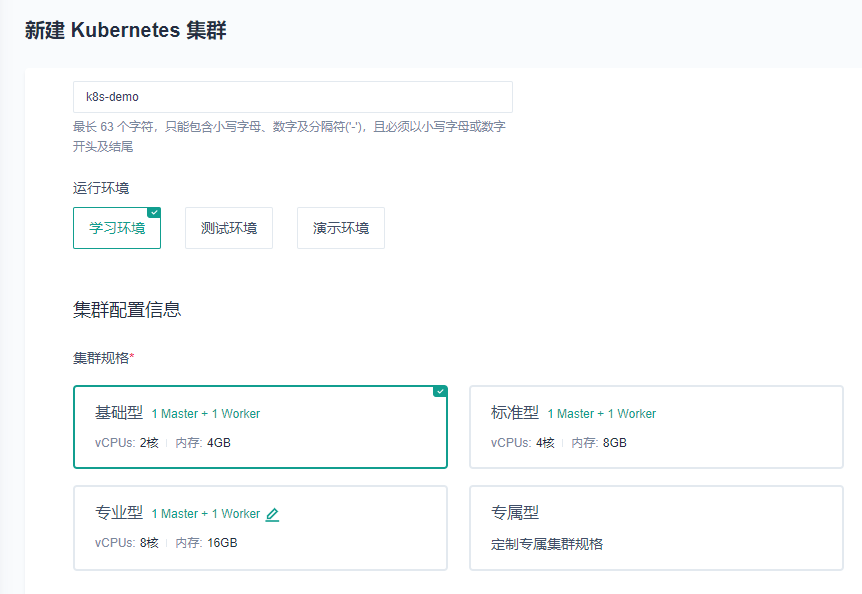Click the checkmark badge on 学习环境
Screen dimensions: 862x594
(154, 213)
